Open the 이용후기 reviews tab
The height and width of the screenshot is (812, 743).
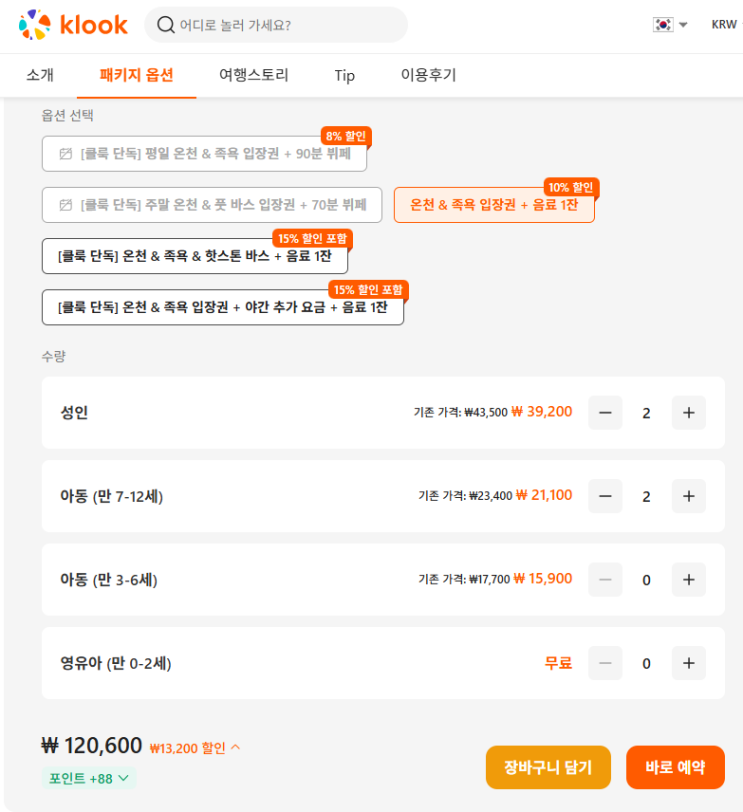pyautogui.click(x=428, y=75)
